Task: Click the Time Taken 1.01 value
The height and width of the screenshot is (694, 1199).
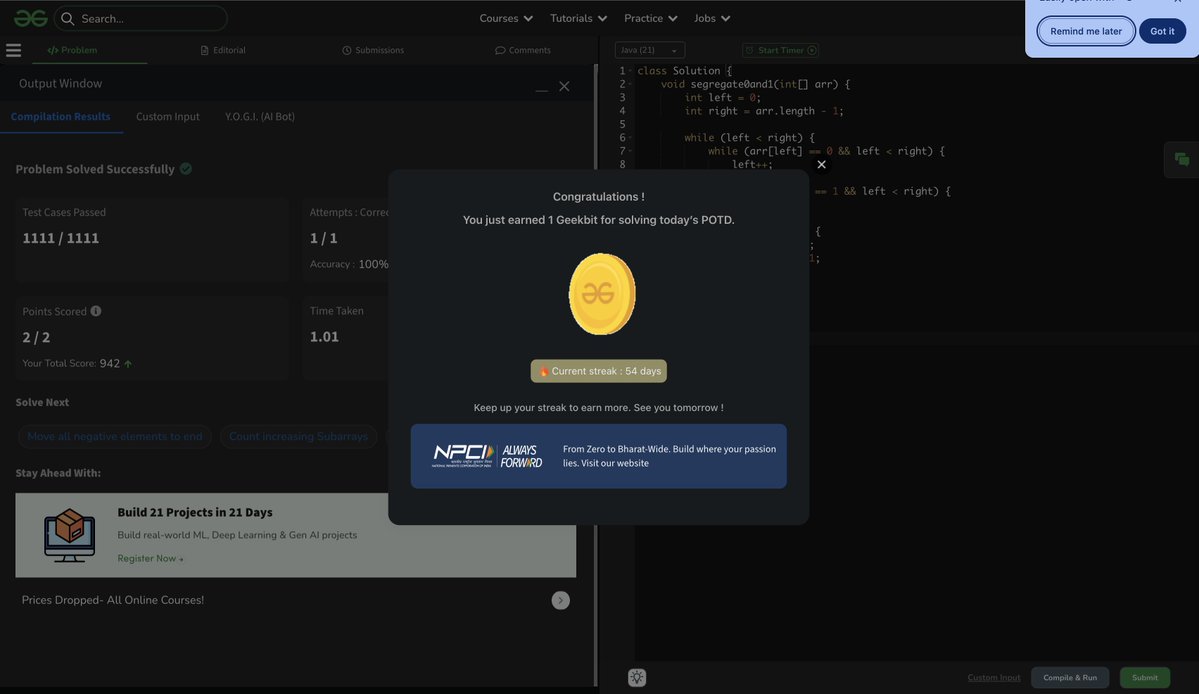Action: [324, 337]
